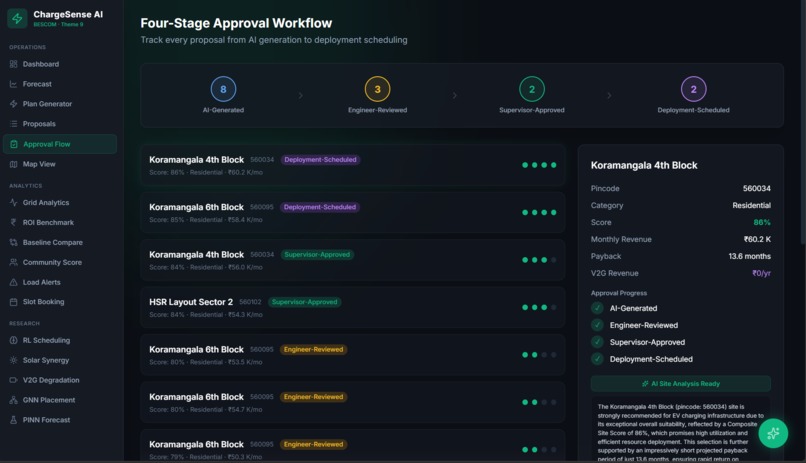
Task: Open the HSR Layout Sector 2 proposal
Action: (x=353, y=307)
